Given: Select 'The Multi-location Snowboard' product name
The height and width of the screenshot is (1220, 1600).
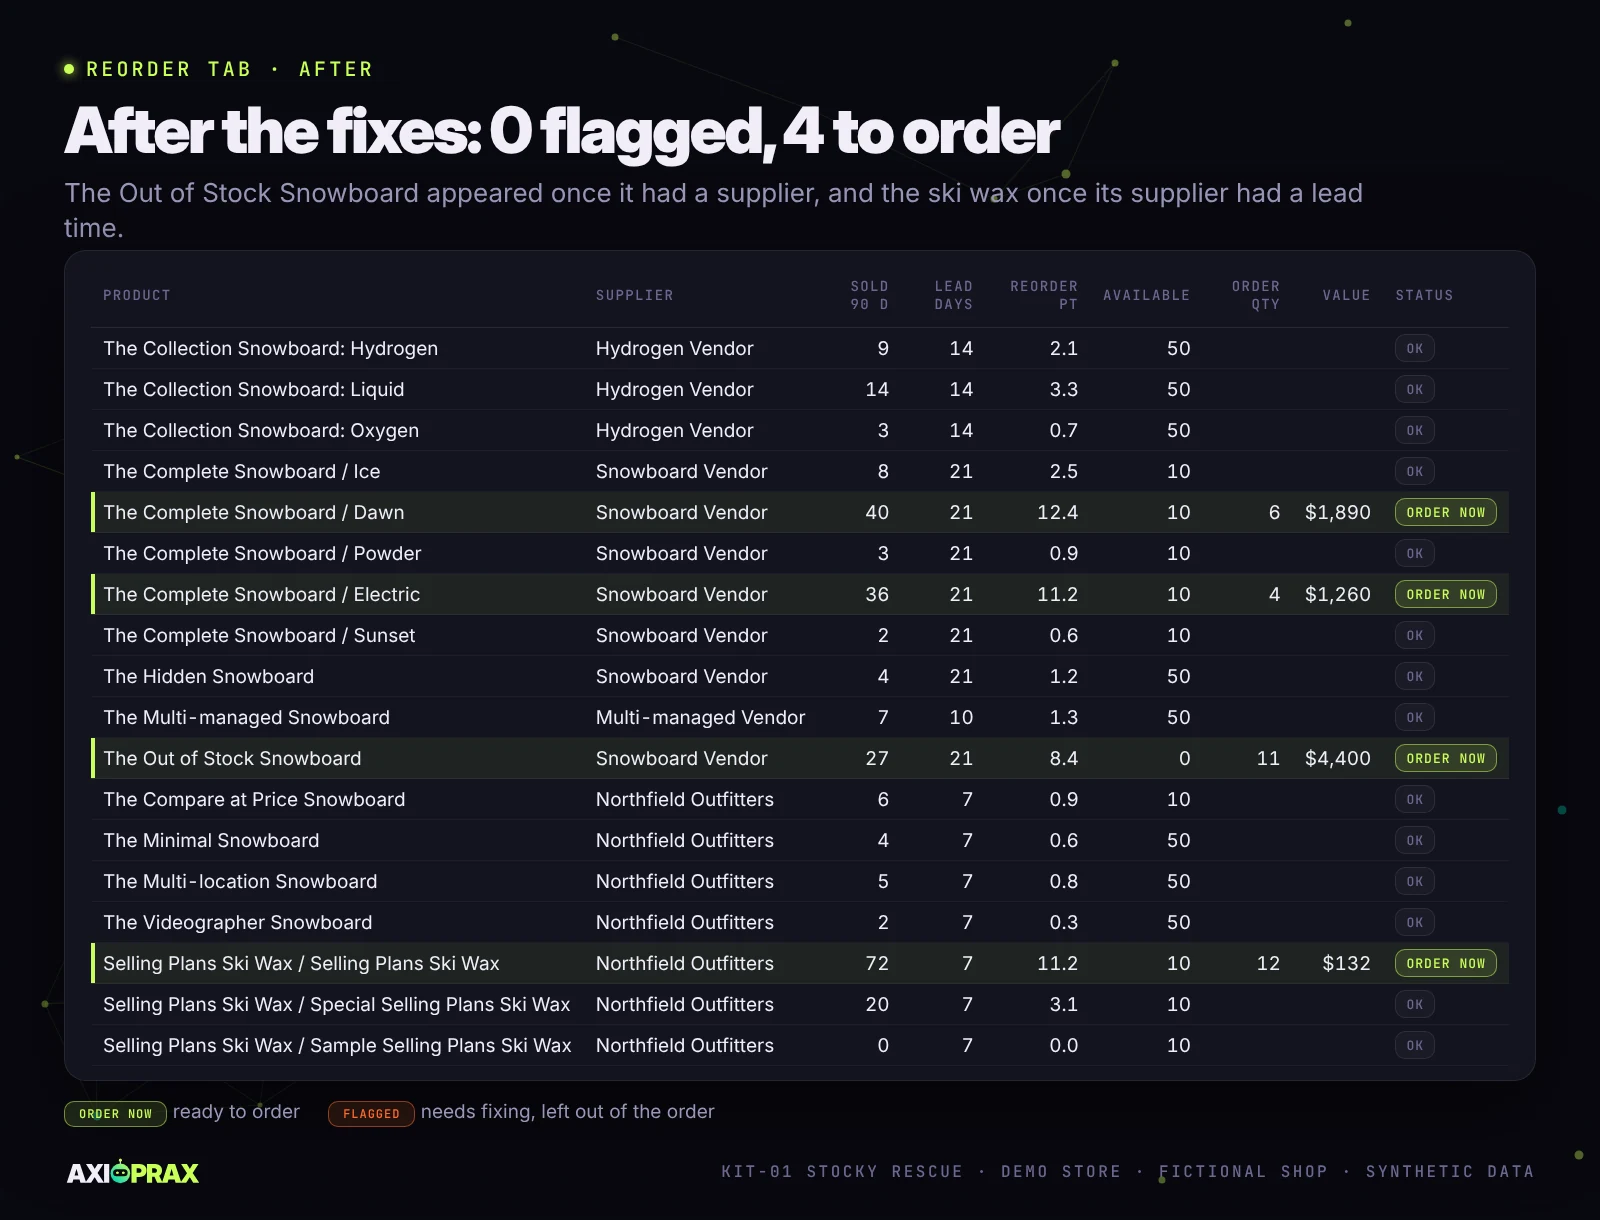Looking at the screenshot, I should click(240, 881).
